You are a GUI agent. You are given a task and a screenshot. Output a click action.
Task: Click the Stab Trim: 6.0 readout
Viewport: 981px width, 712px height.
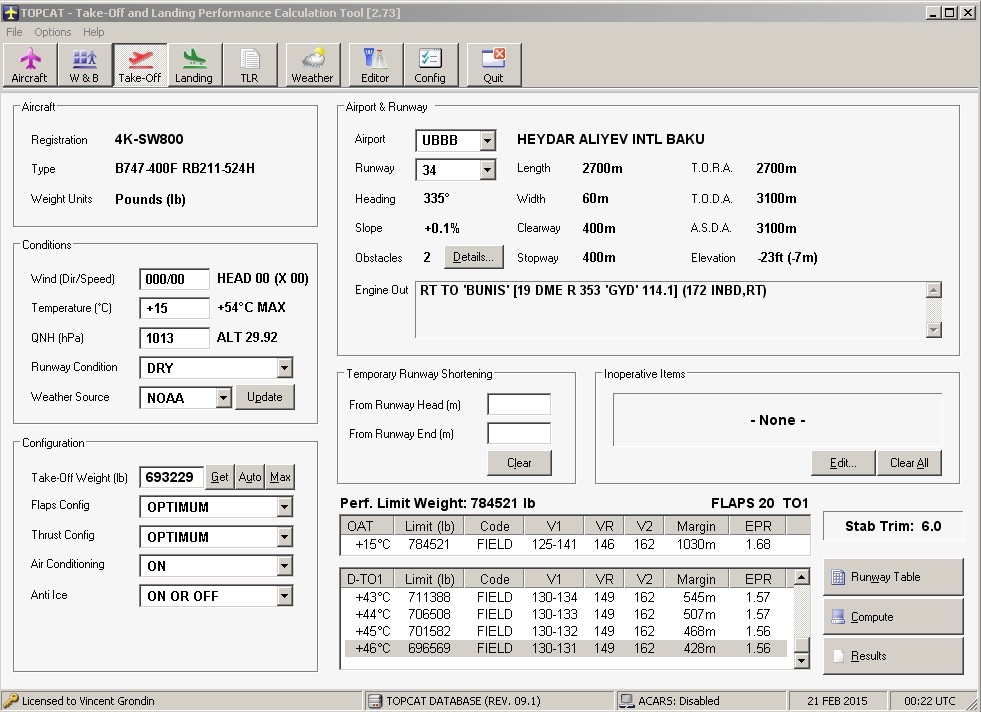point(893,526)
